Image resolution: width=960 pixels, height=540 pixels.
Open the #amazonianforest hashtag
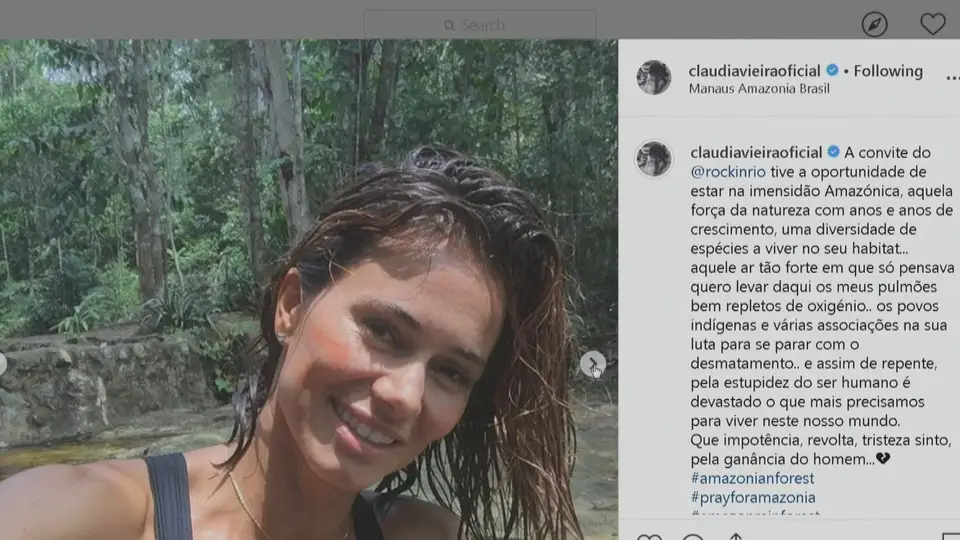click(x=752, y=478)
